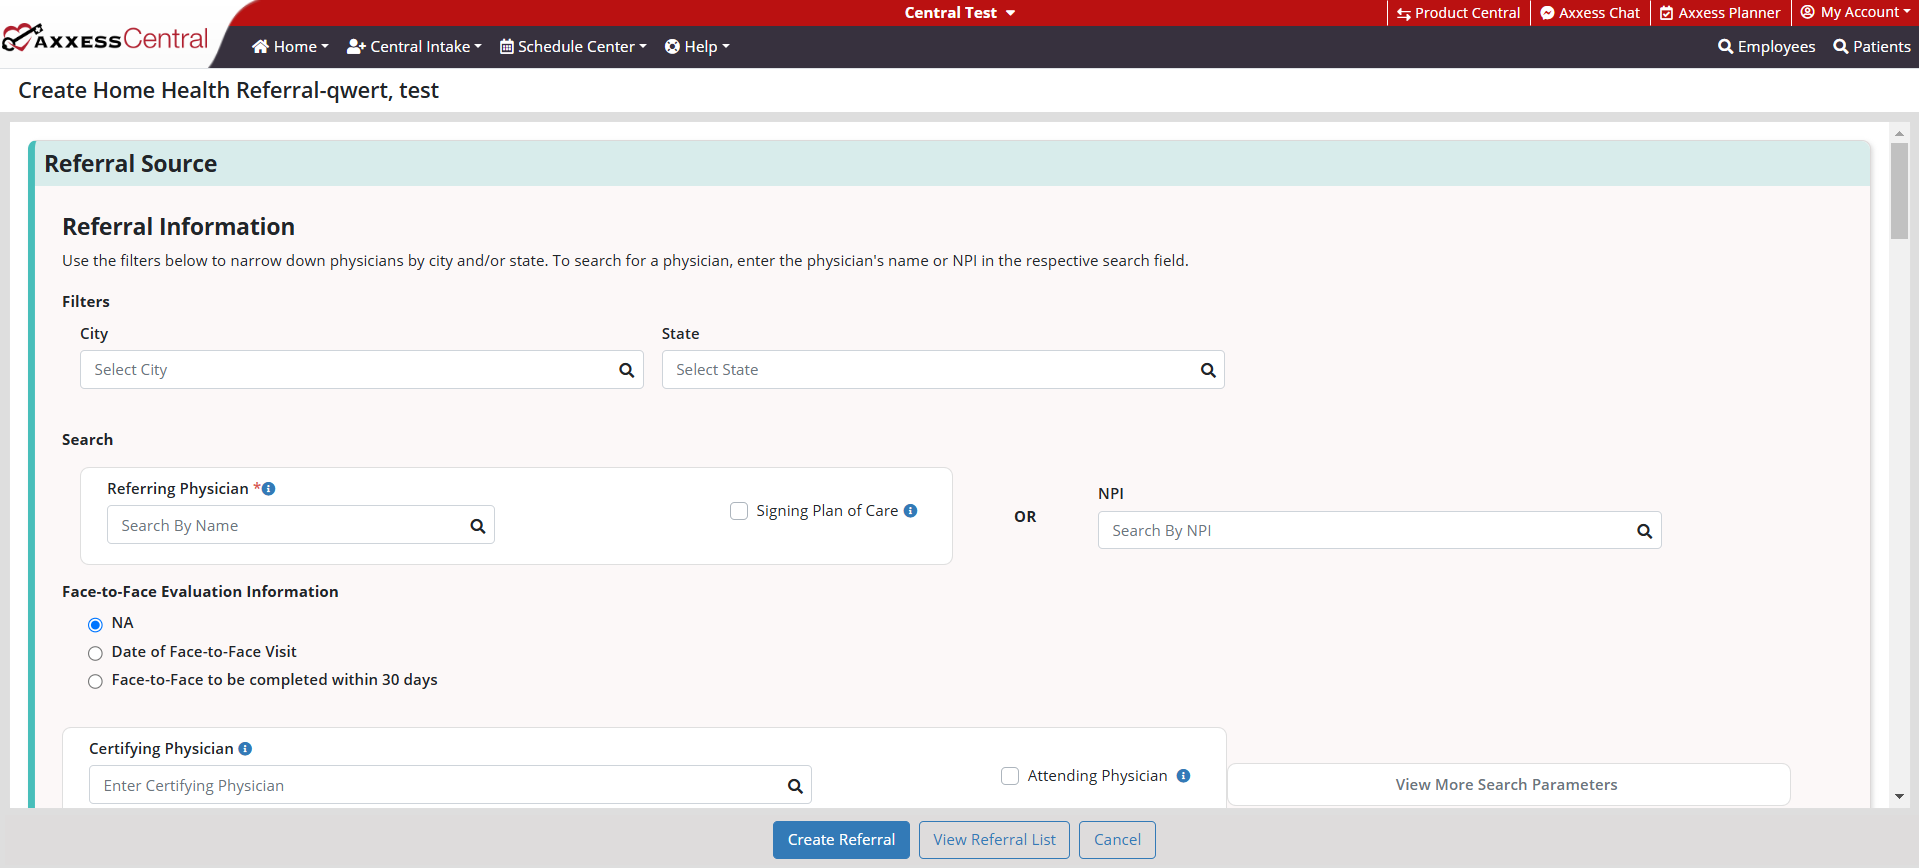Click info icon beside Attending Physician
Image resolution: width=1919 pixels, height=868 pixels.
1183,776
